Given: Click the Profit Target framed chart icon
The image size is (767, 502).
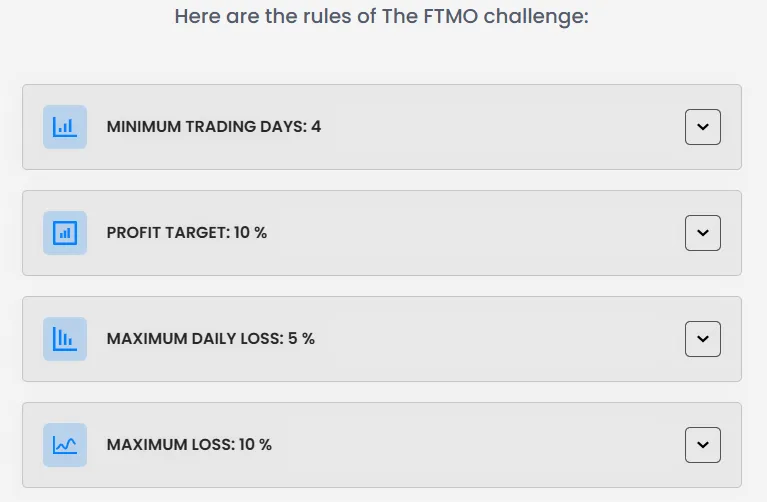Looking at the screenshot, I should 65,233.
